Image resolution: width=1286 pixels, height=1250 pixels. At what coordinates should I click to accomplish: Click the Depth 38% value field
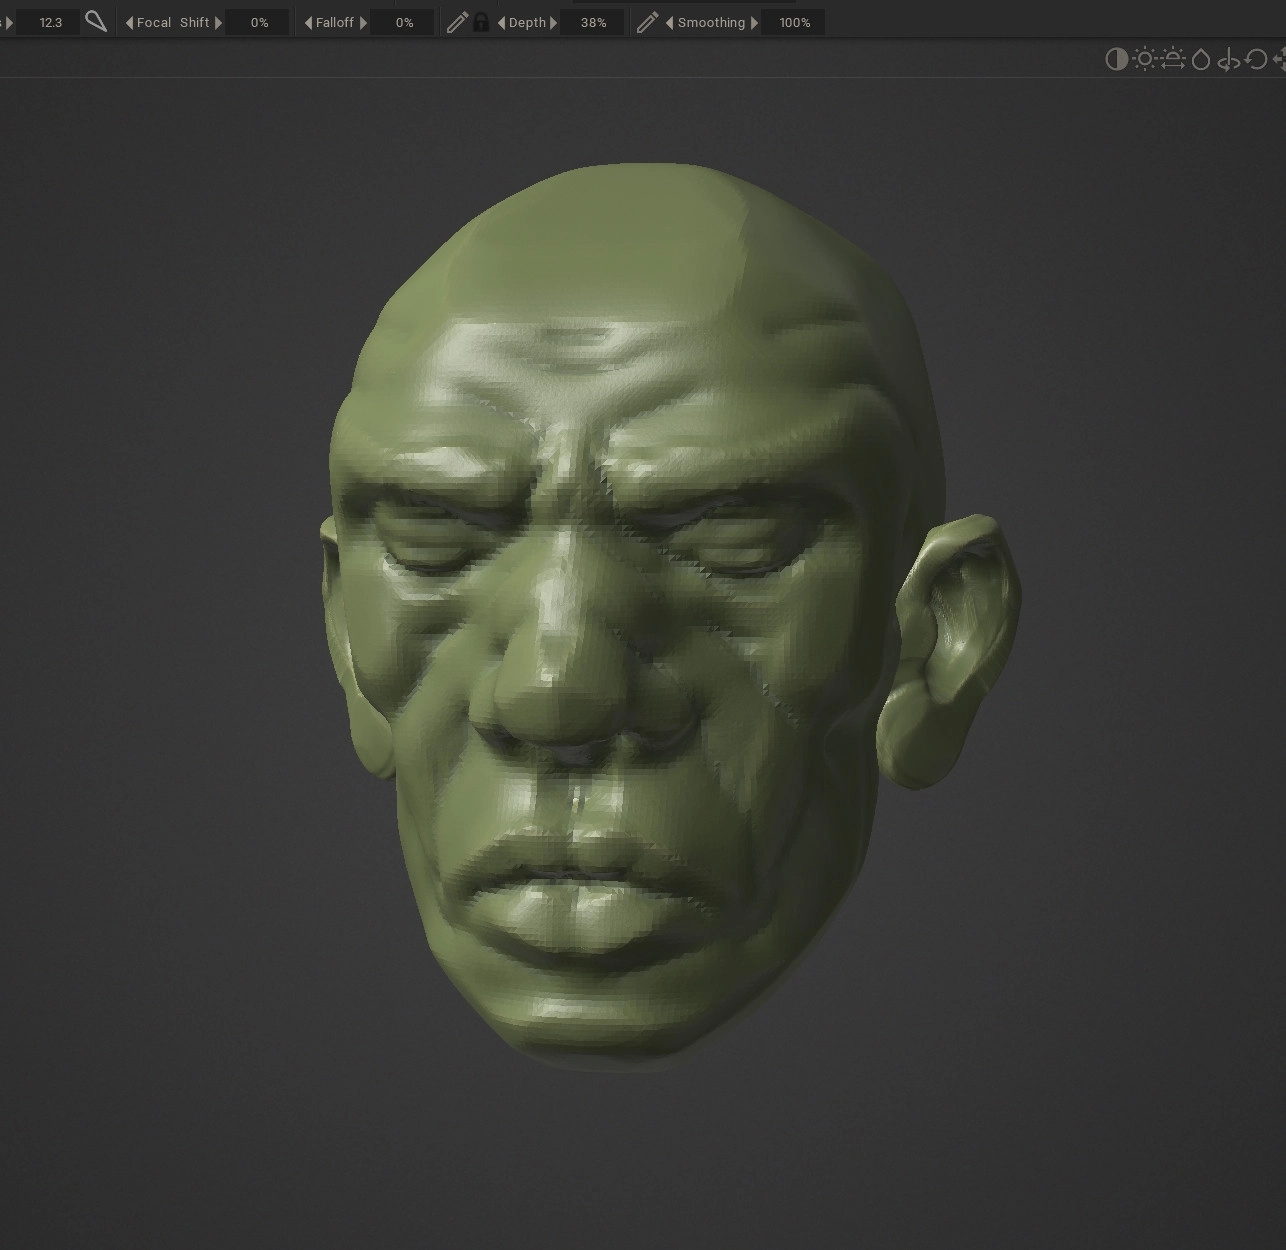(x=593, y=22)
